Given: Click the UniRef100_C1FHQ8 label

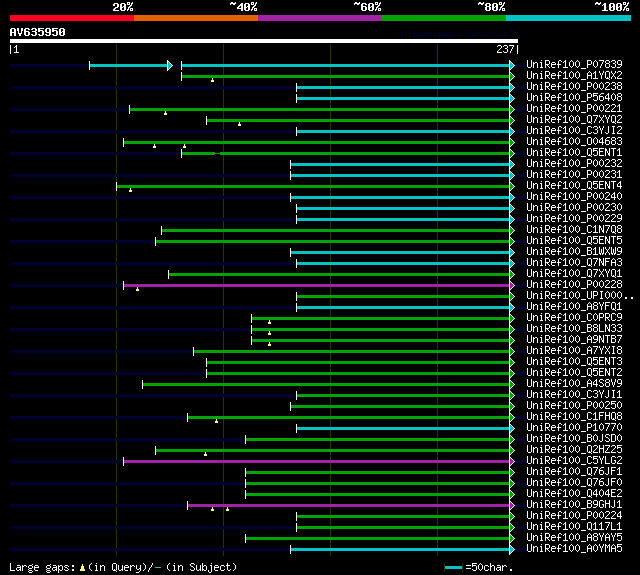Looking at the screenshot, I should tap(574, 417).
